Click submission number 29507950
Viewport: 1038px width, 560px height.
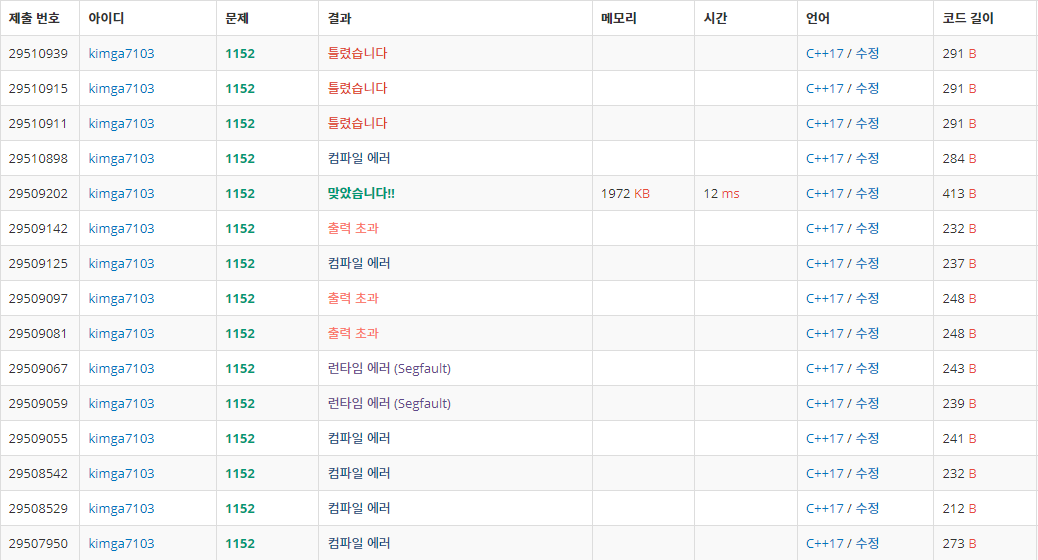(x=38, y=544)
